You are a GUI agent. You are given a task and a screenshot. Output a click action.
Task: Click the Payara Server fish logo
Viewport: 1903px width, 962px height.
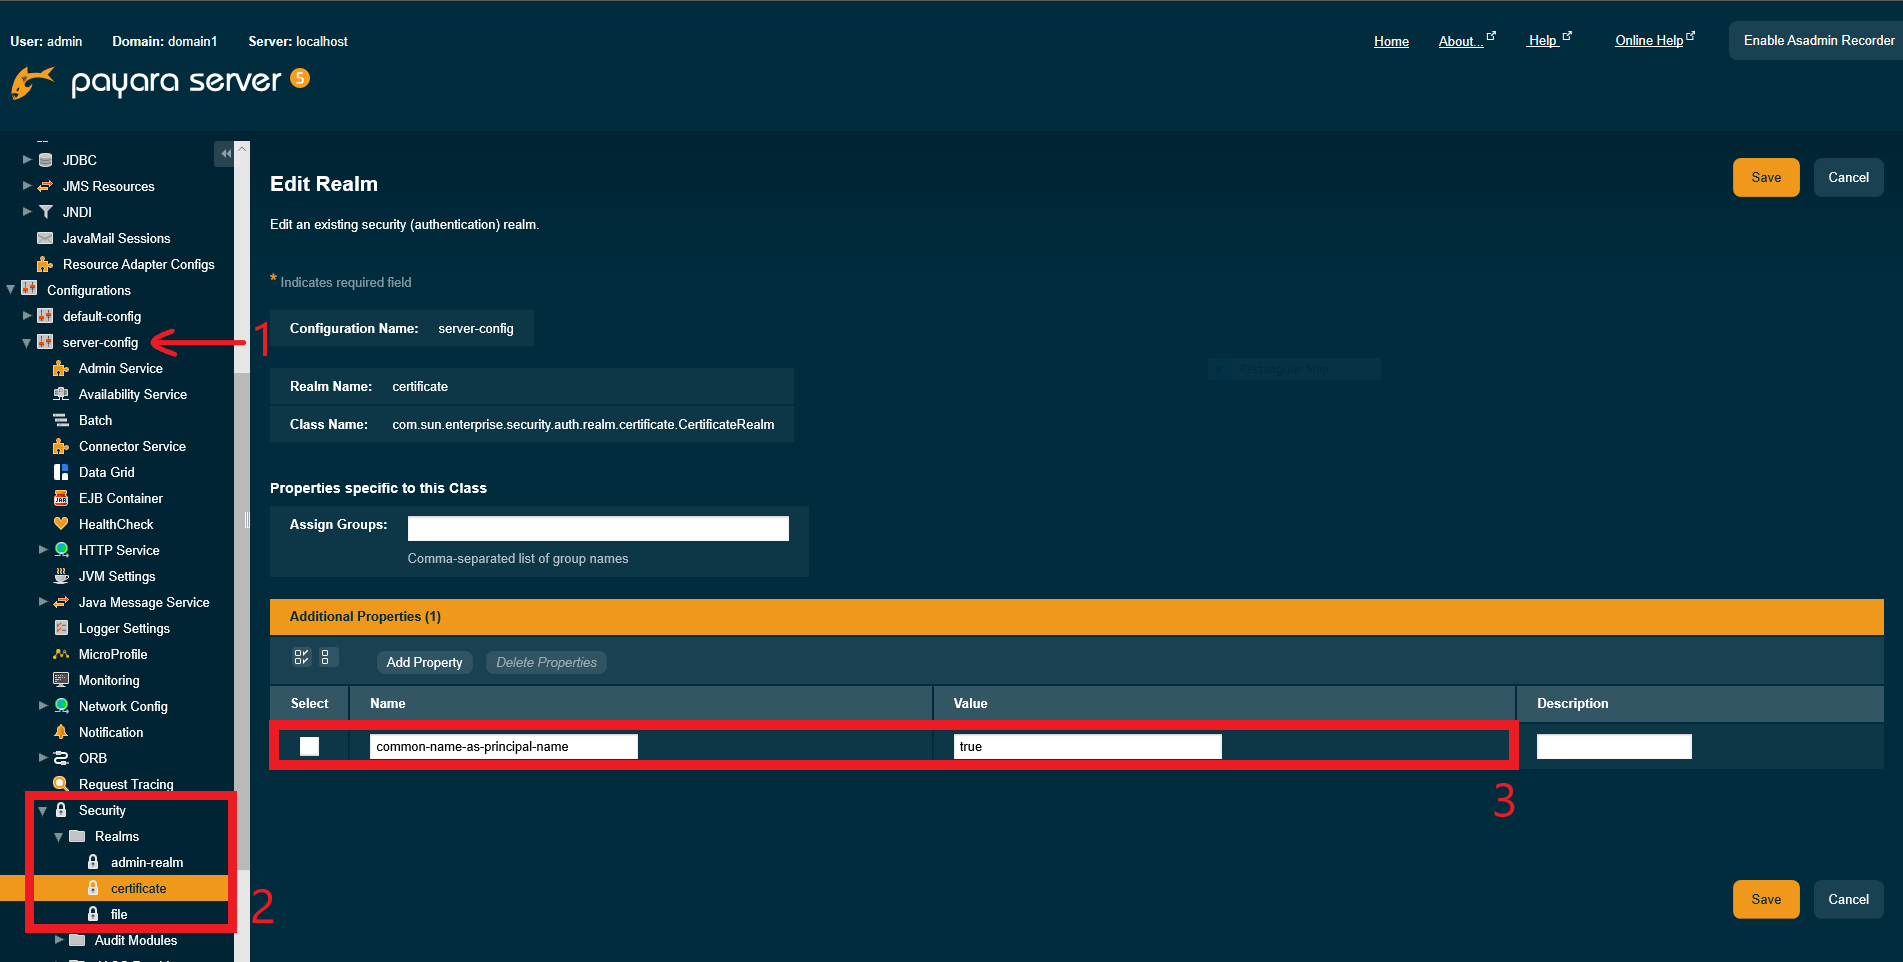(31, 83)
